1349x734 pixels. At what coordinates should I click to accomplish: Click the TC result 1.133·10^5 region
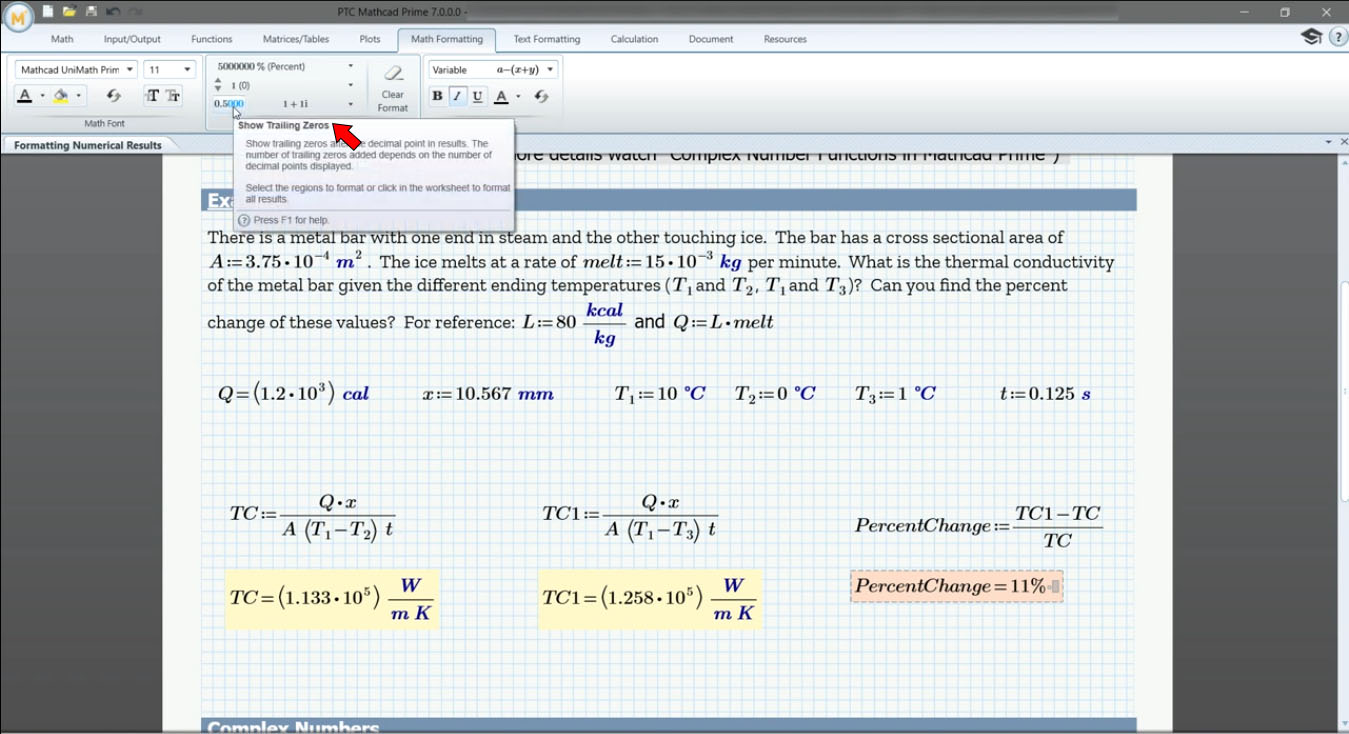pyautogui.click(x=331, y=598)
